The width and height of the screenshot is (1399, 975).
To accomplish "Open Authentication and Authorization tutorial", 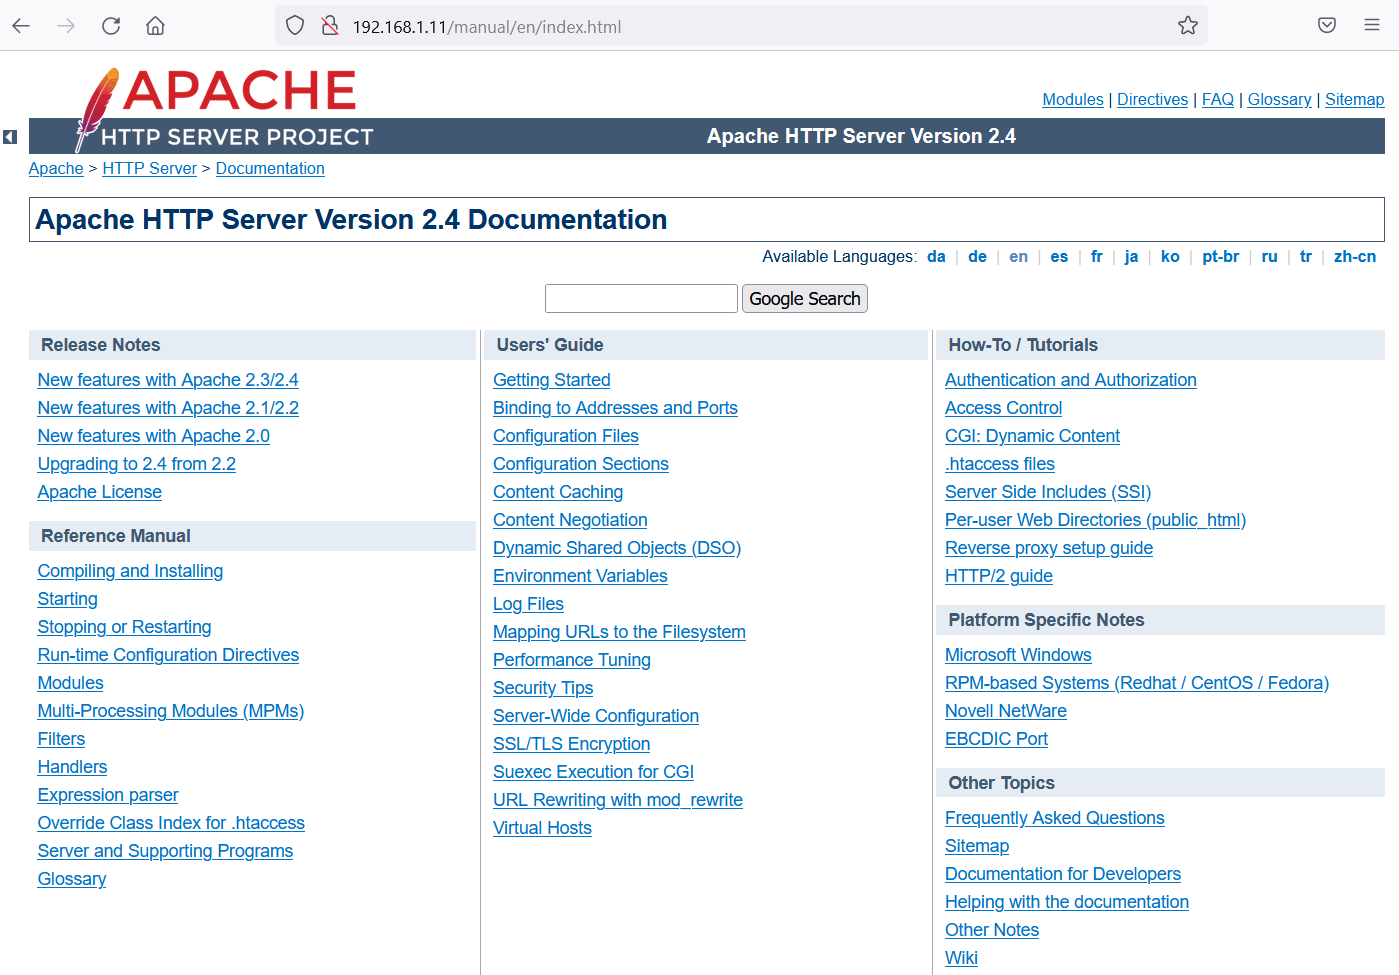I will click(x=1070, y=380).
